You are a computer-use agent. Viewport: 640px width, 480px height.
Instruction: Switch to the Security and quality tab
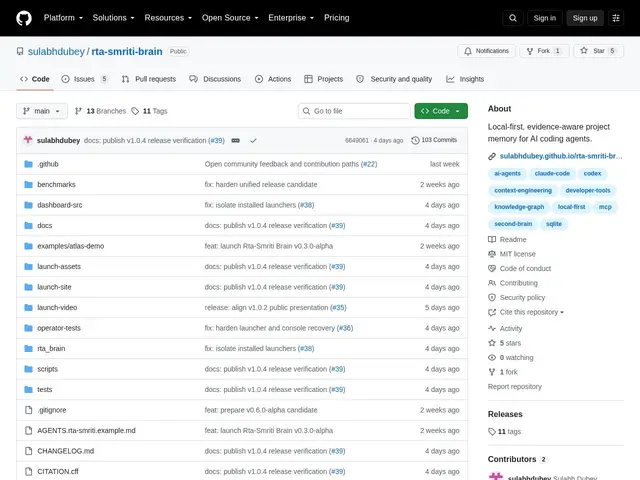point(394,79)
